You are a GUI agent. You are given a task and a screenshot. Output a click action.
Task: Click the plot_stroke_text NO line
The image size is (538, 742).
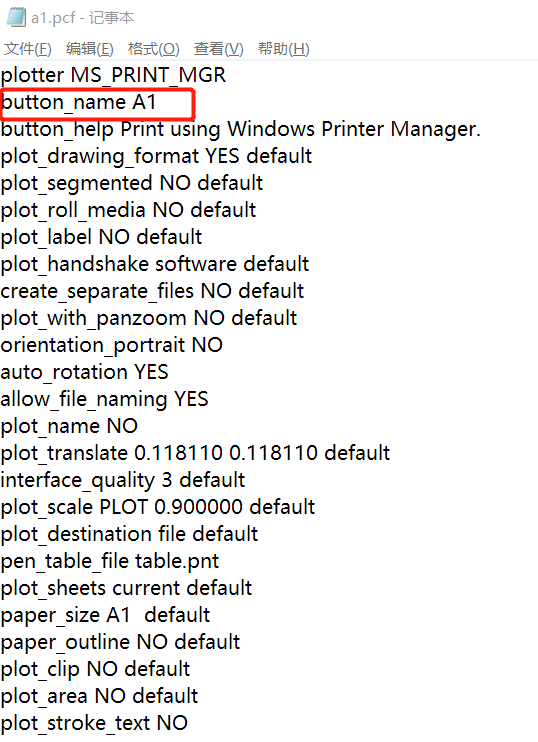coord(94,724)
